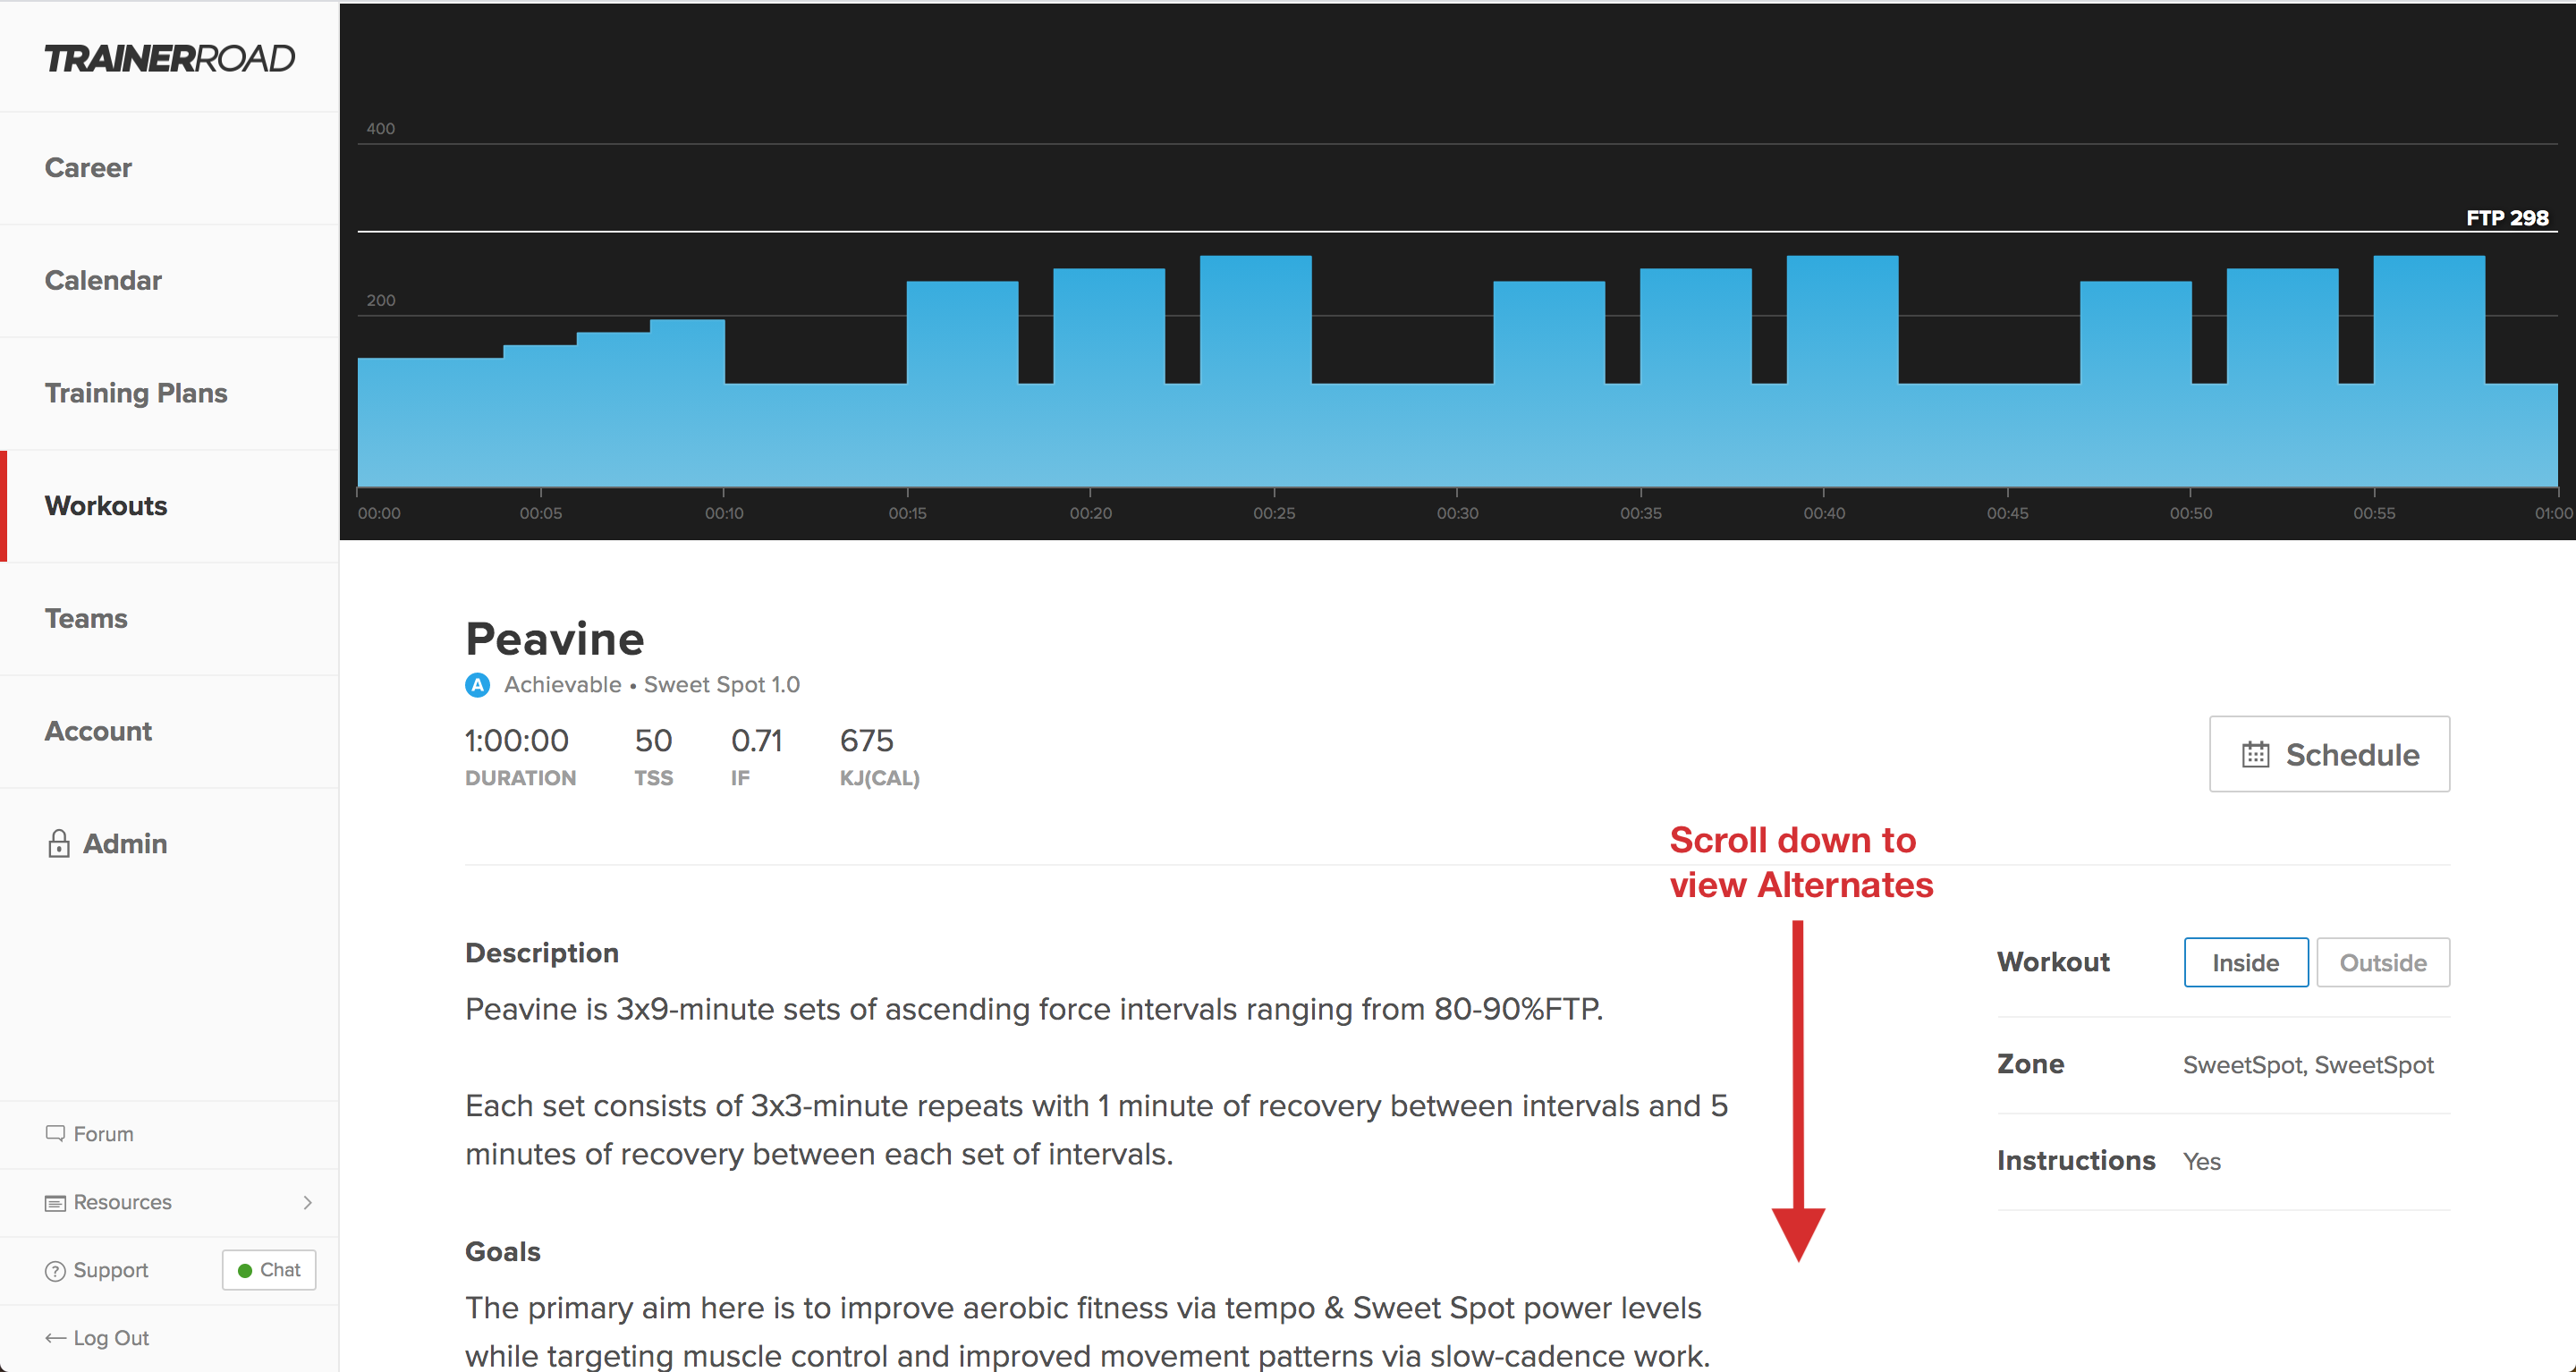Click the Zone value 'SweetSpot, SweetSpot'
The image size is (2576, 1372).
pos(2308,1065)
